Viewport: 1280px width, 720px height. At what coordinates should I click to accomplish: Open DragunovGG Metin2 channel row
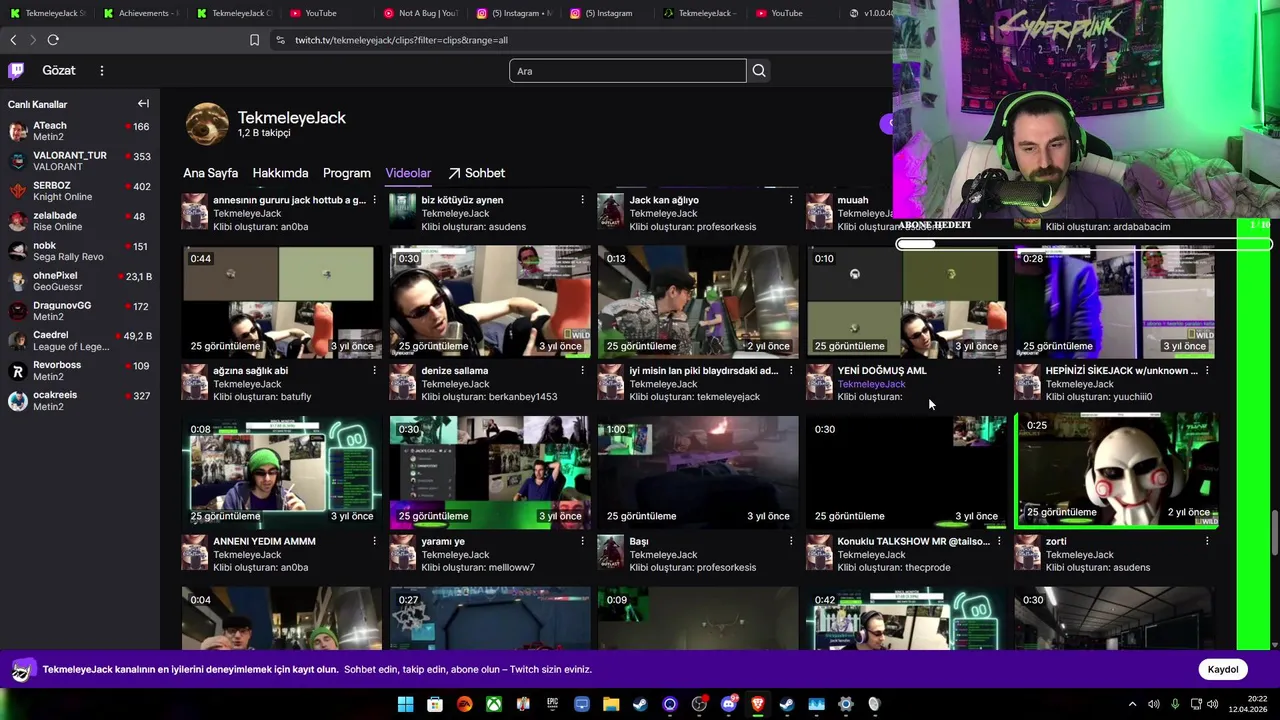pos(80,311)
